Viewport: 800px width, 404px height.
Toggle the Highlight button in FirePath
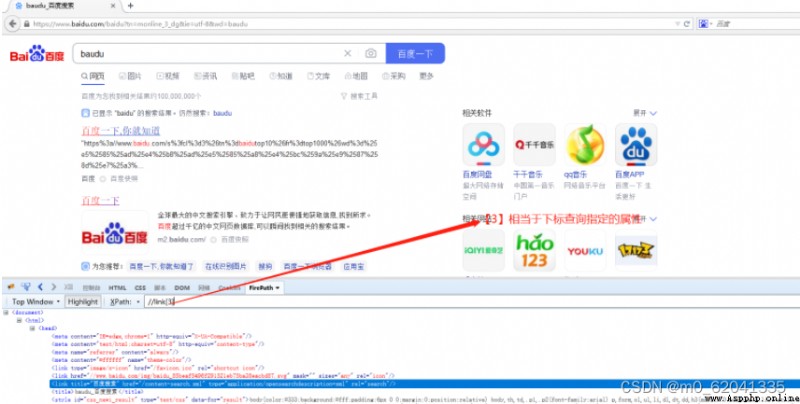(x=83, y=301)
